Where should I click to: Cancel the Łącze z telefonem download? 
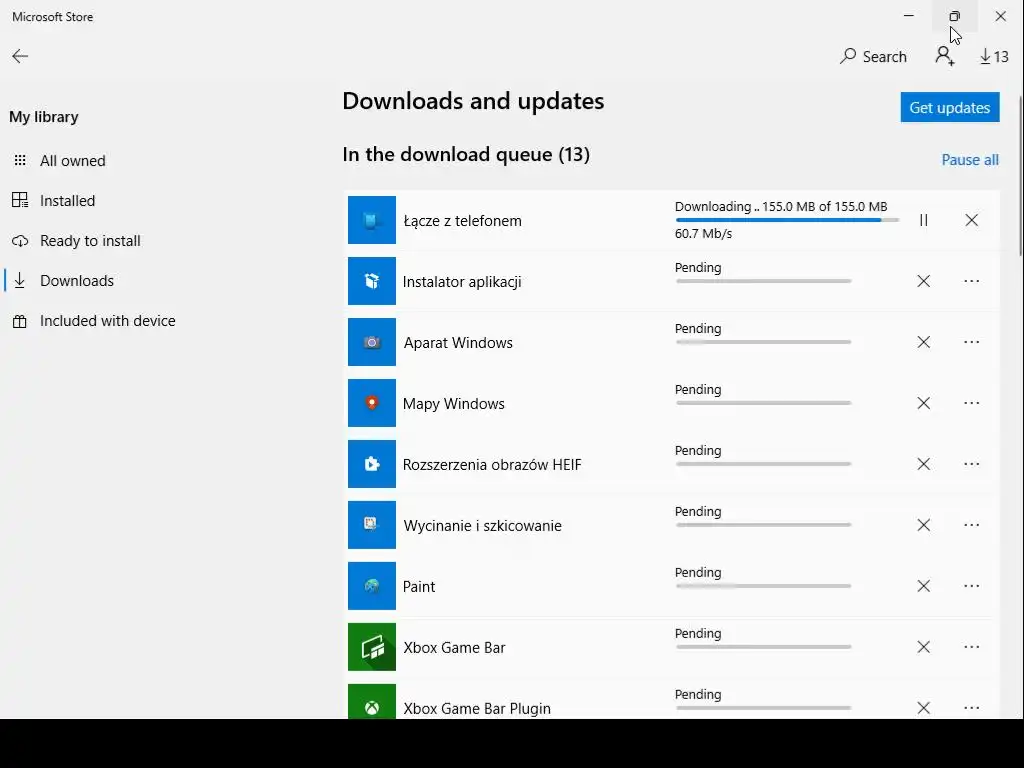[x=972, y=220]
